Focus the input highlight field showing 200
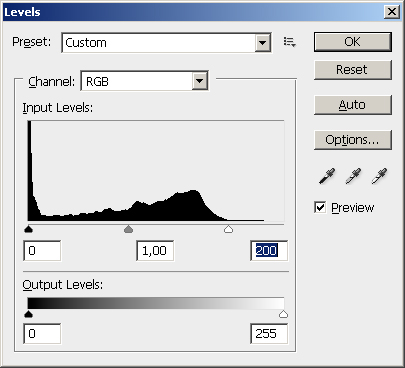Image resolution: width=405 pixels, height=368 pixels. [269, 251]
